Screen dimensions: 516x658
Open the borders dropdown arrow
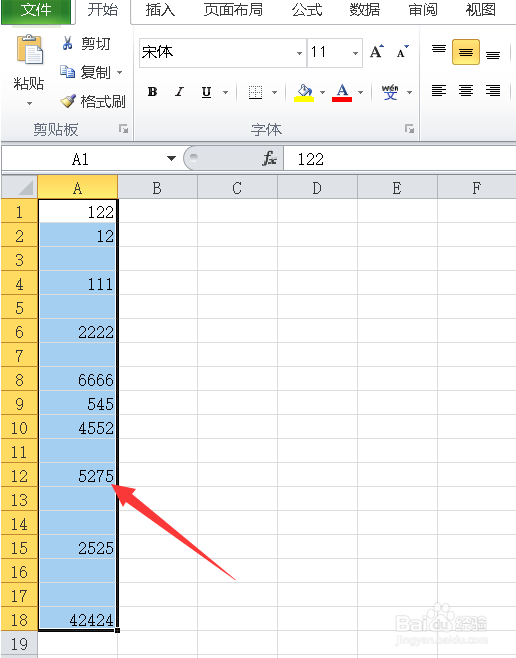[x=275, y=92]
